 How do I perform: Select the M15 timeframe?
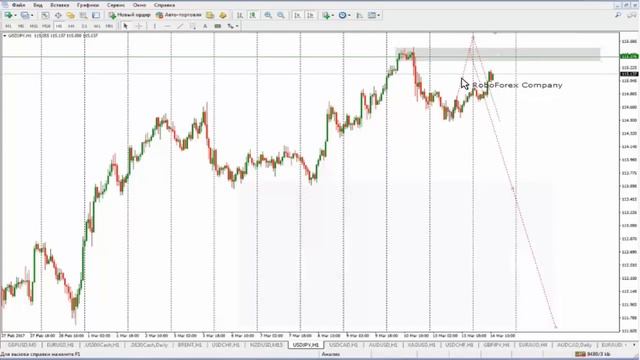click(x=33, y=26)
